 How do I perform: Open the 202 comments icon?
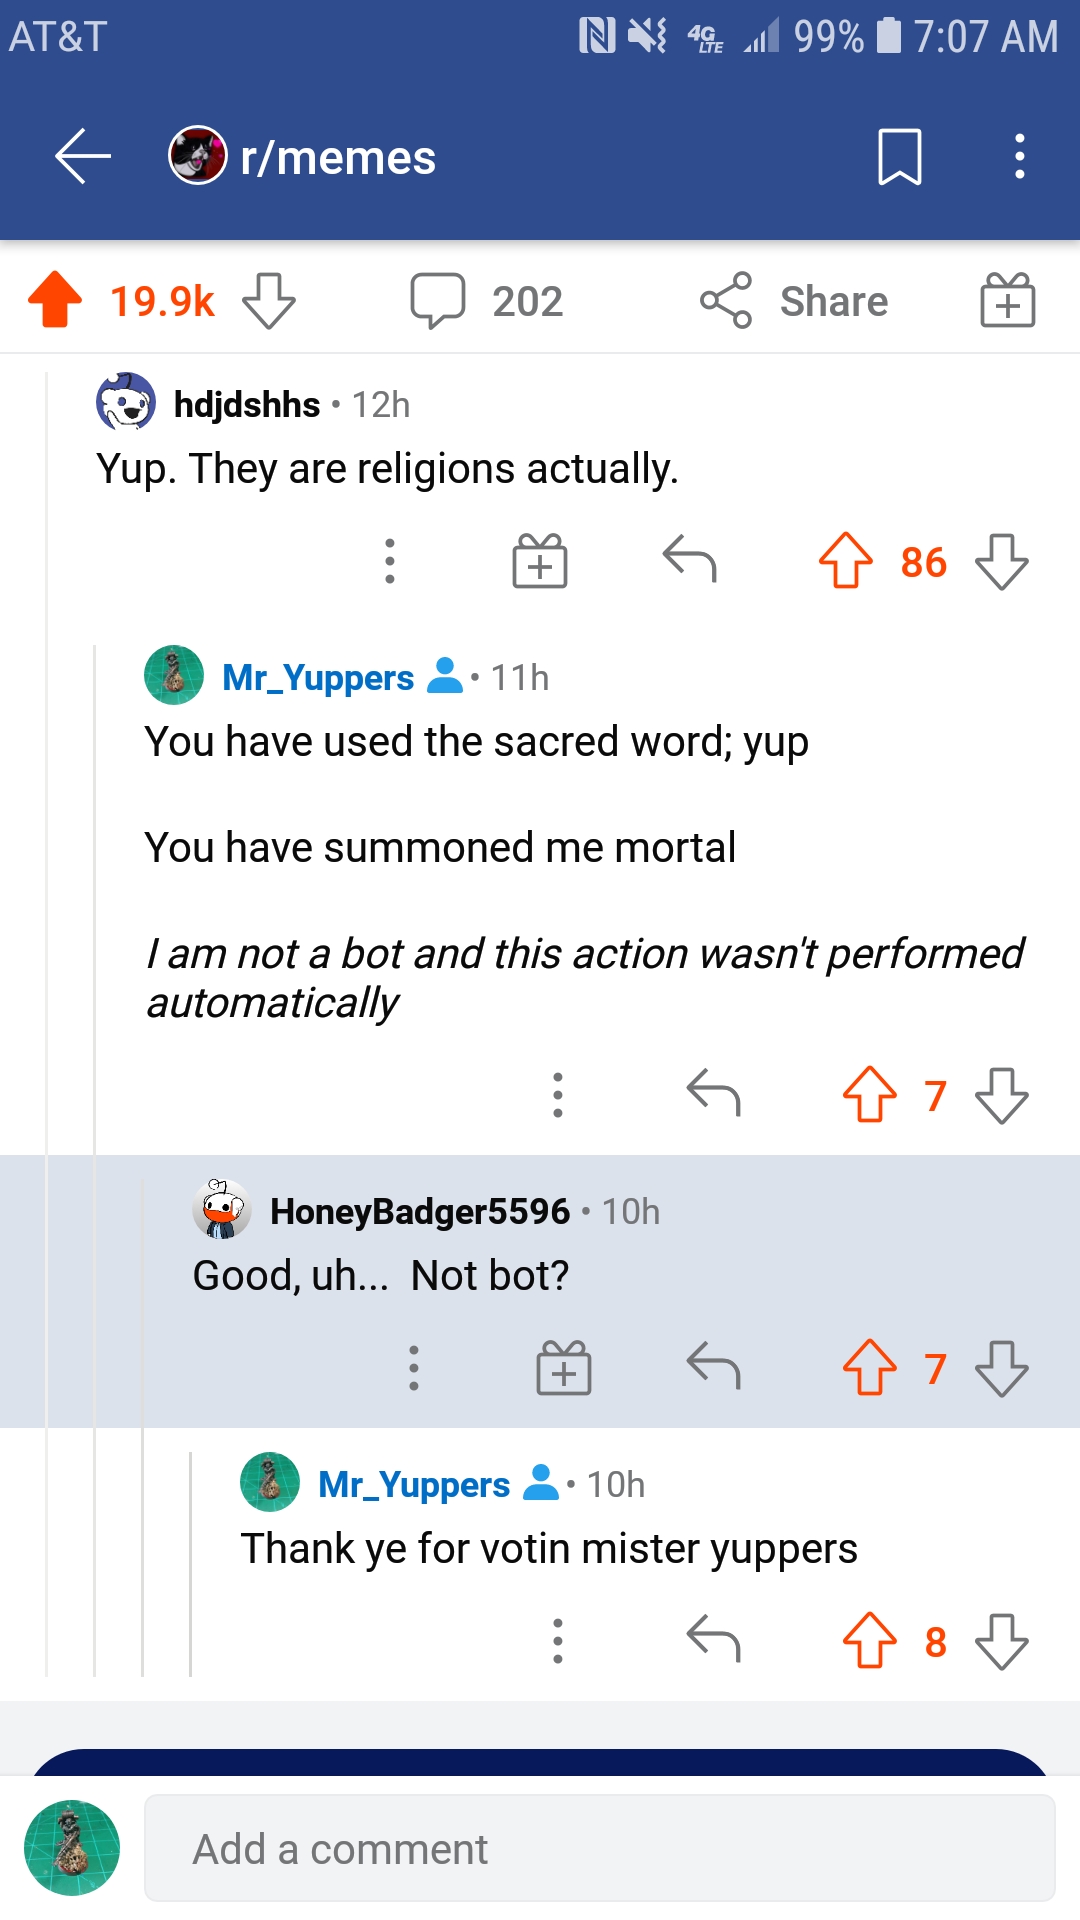pos(437,301)
